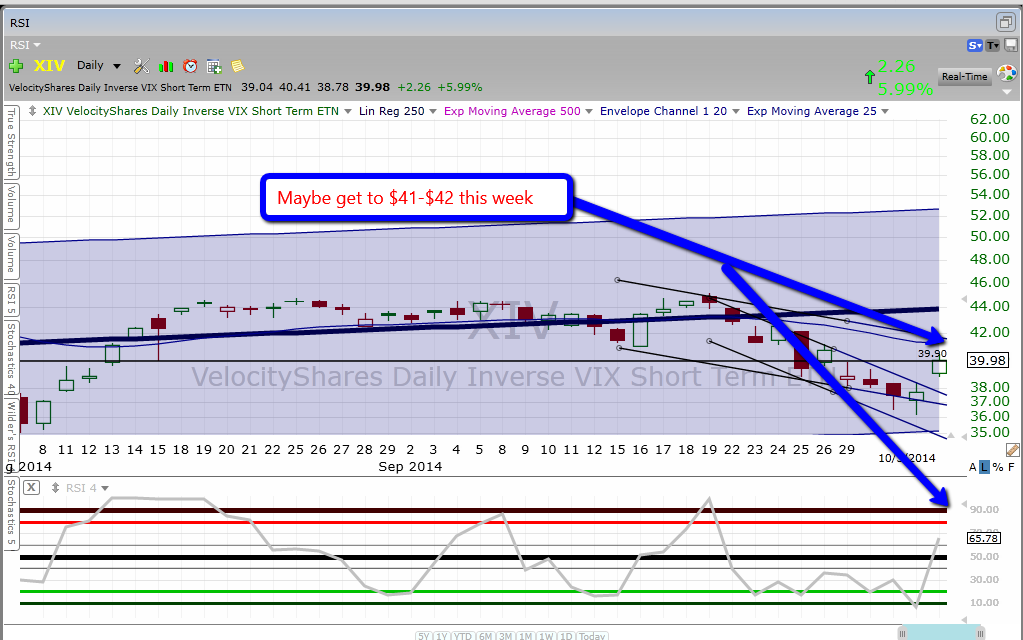The height and width of the screenshot is (640, 1023).
Task: Click the green-red bars chart style icon
Action: pyautogui.click(x=166, y=66)
